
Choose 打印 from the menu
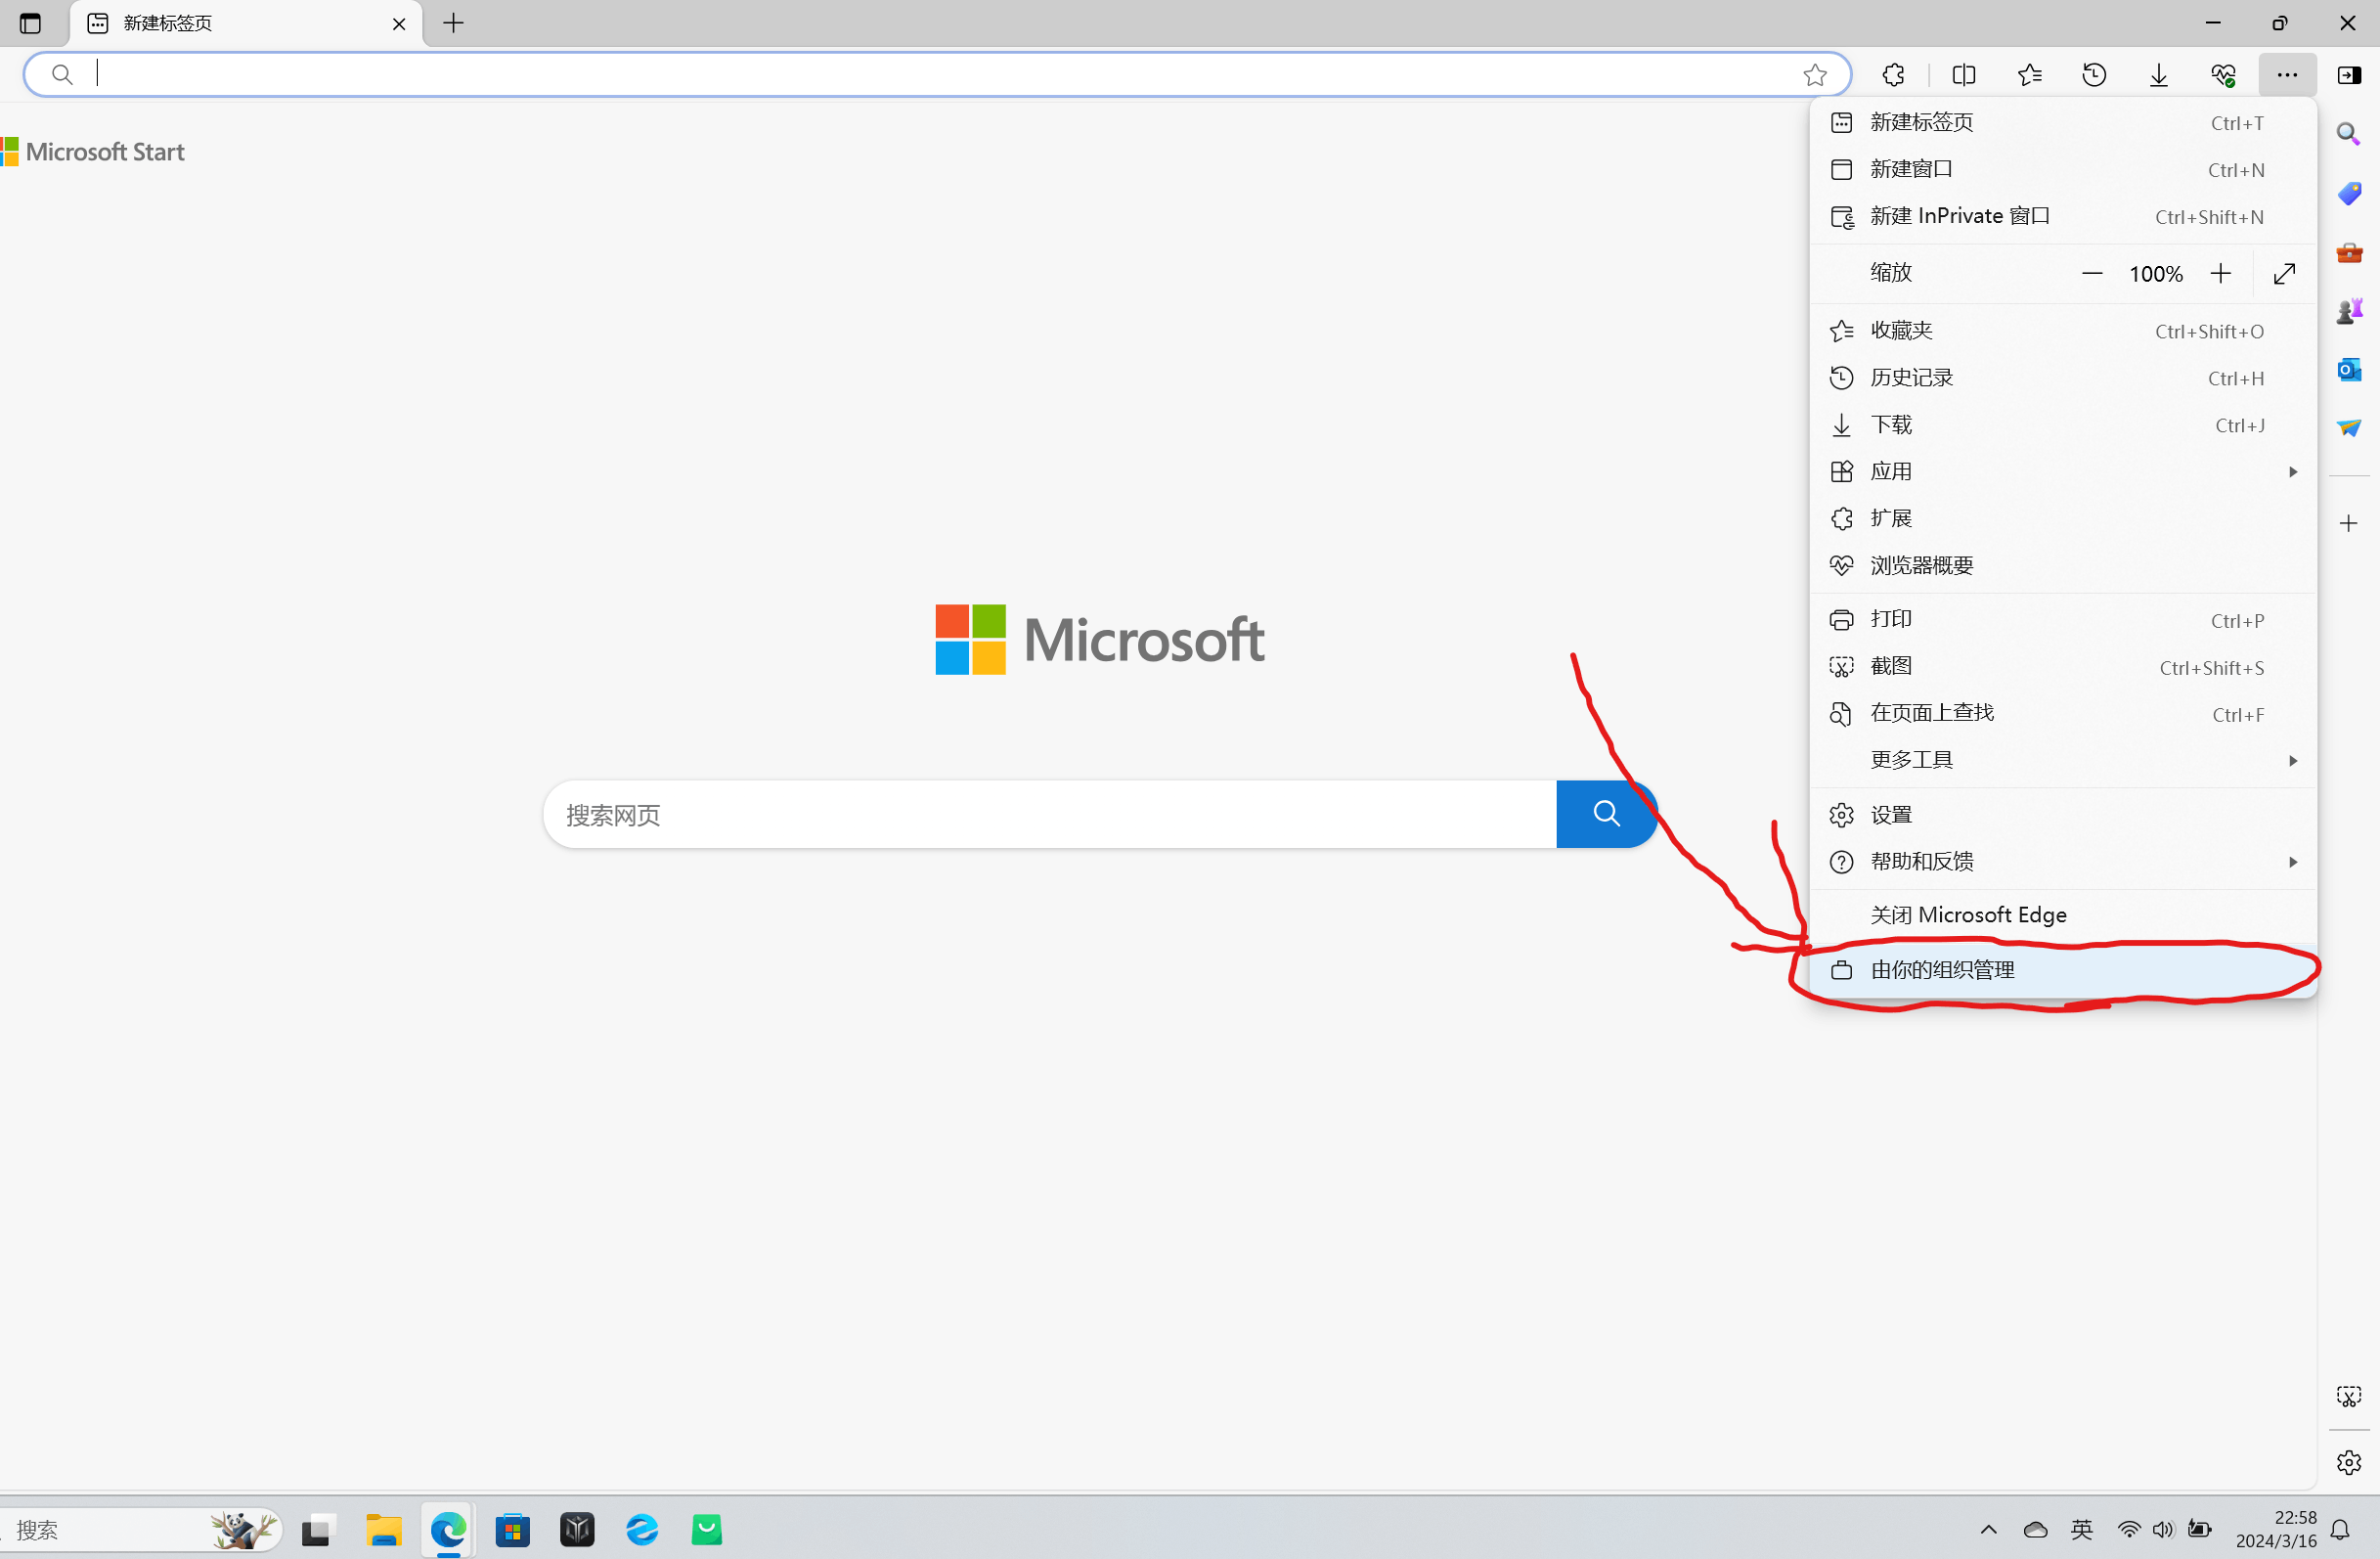coord(2062,619)
